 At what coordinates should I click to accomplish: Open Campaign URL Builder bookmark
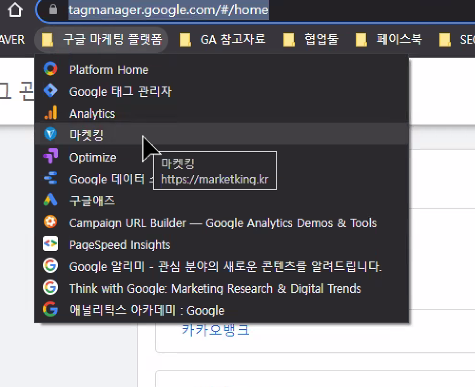[x=221, y=223]
